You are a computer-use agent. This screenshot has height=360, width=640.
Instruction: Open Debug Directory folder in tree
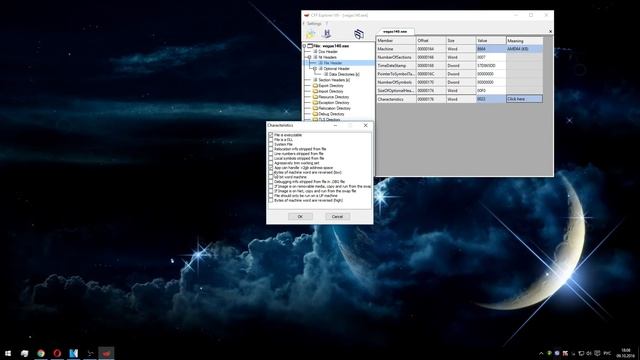coord(331,114)
